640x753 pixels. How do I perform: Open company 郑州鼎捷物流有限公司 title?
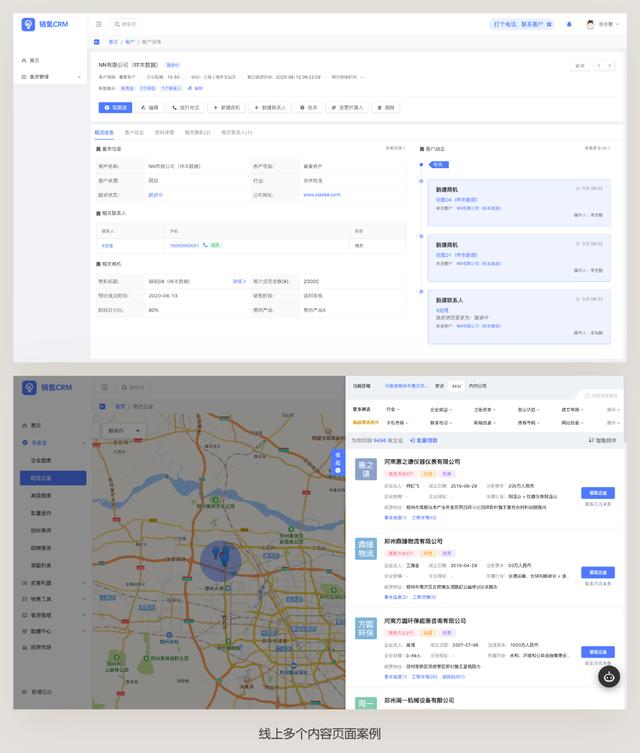tap(413, 541)
